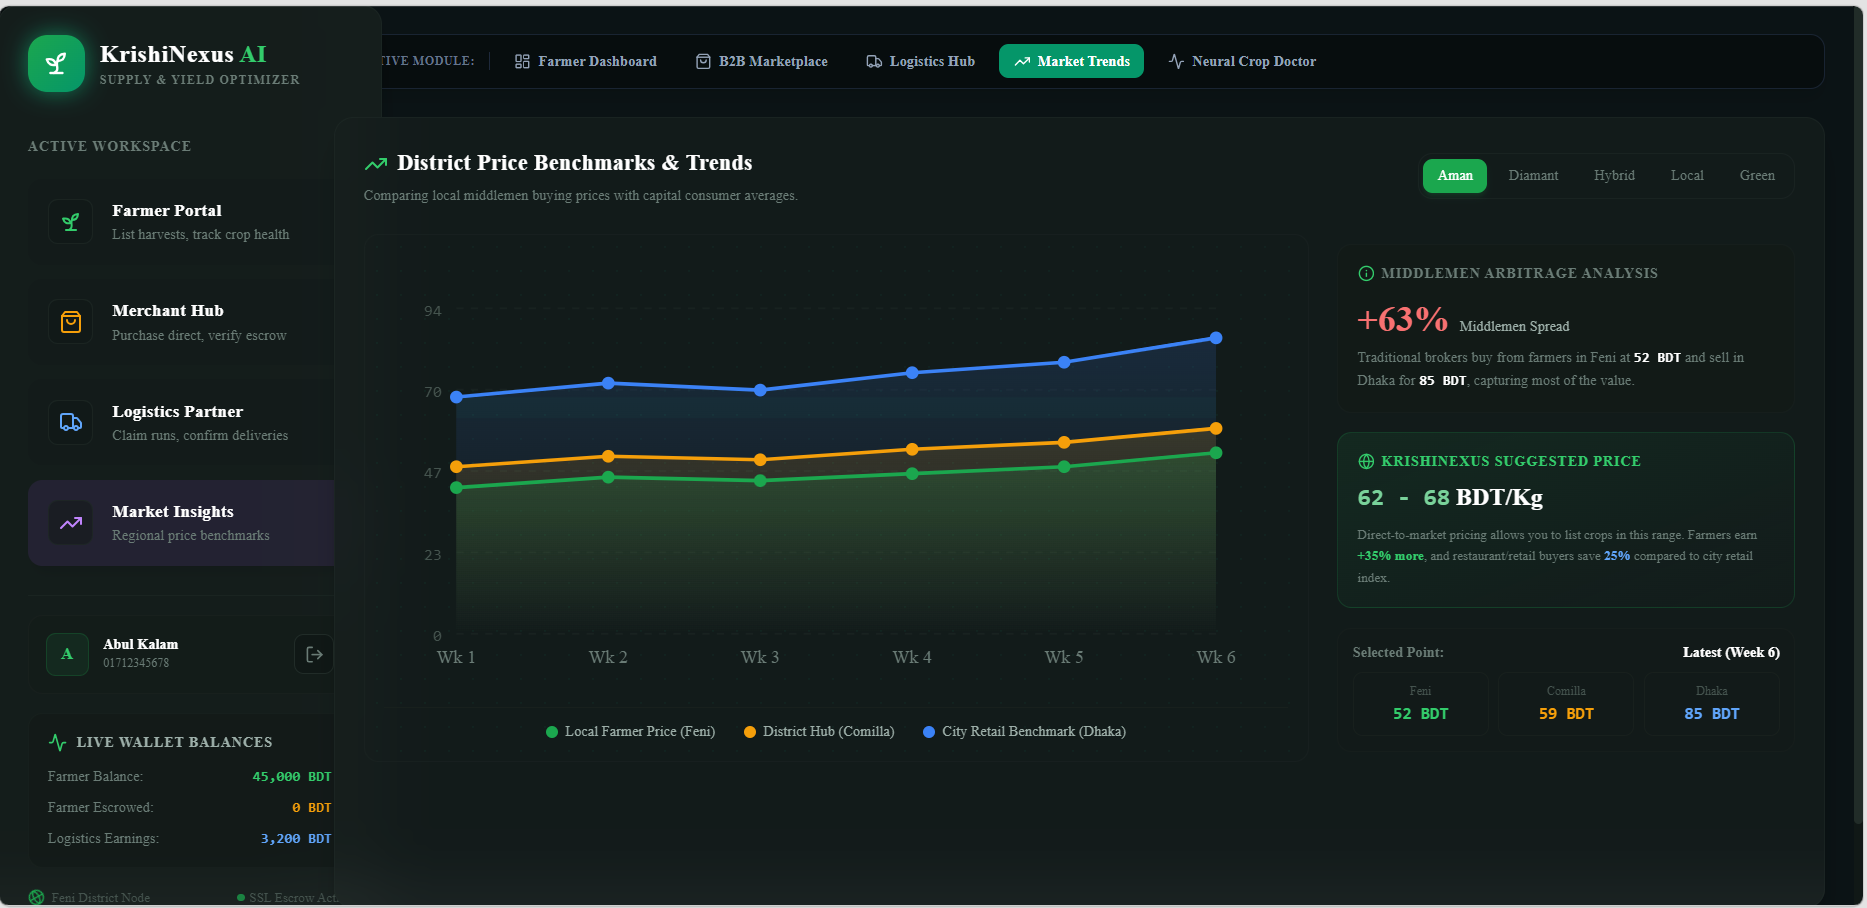The image size is (1867, 908).
Task: Open the Farmer Dashboard module tab
Action: click(x=586, y=61)
